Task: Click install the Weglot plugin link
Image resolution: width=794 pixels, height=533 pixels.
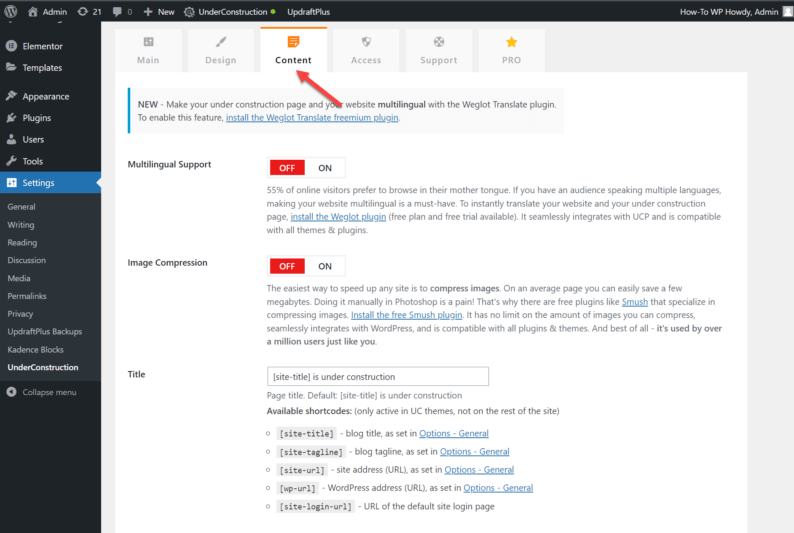Action: [338, 217]
